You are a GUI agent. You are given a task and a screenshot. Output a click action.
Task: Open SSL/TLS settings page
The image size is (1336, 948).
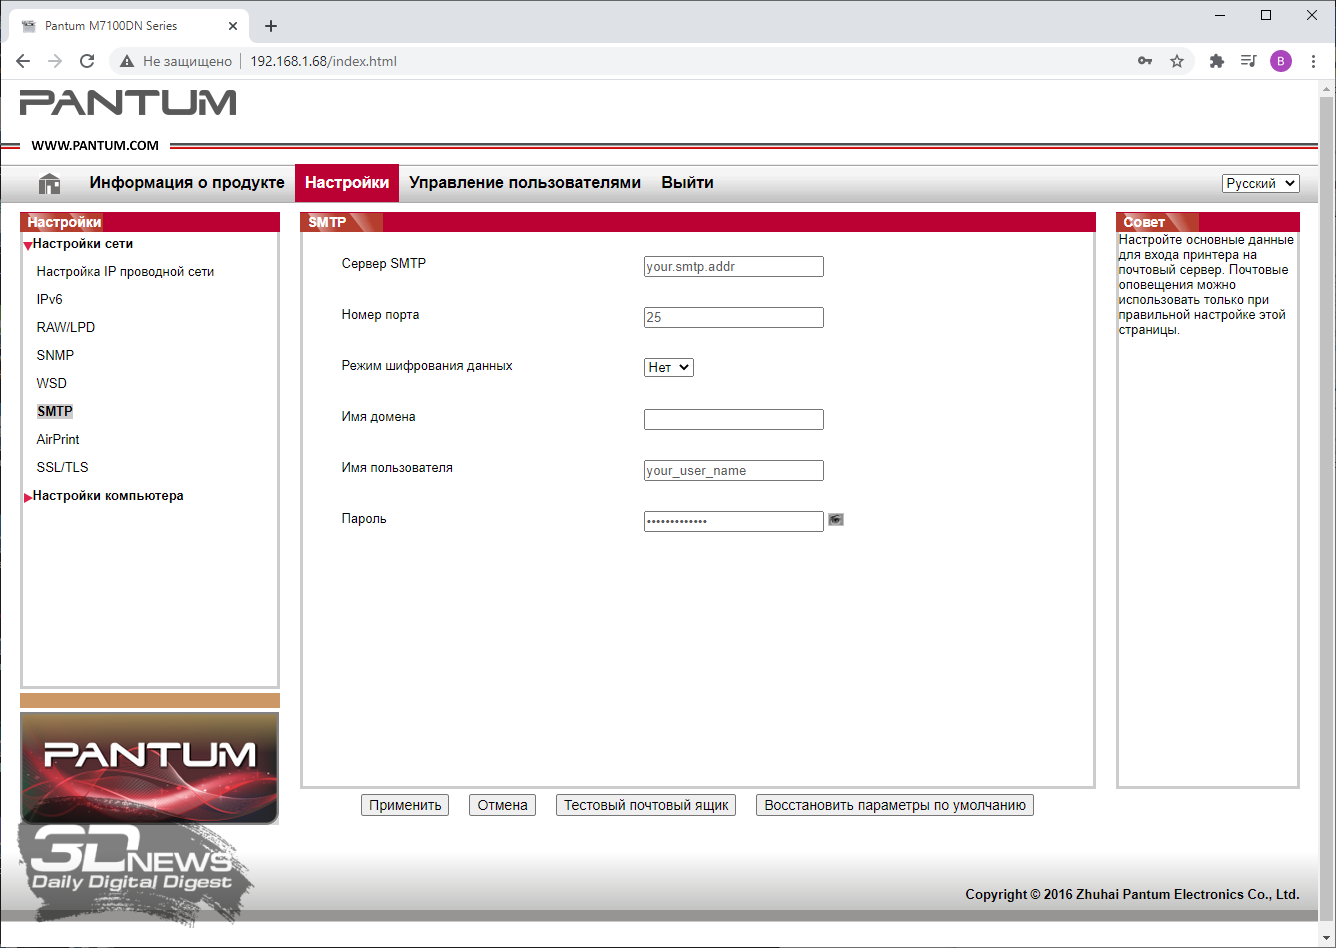click(x=62, y=467)
